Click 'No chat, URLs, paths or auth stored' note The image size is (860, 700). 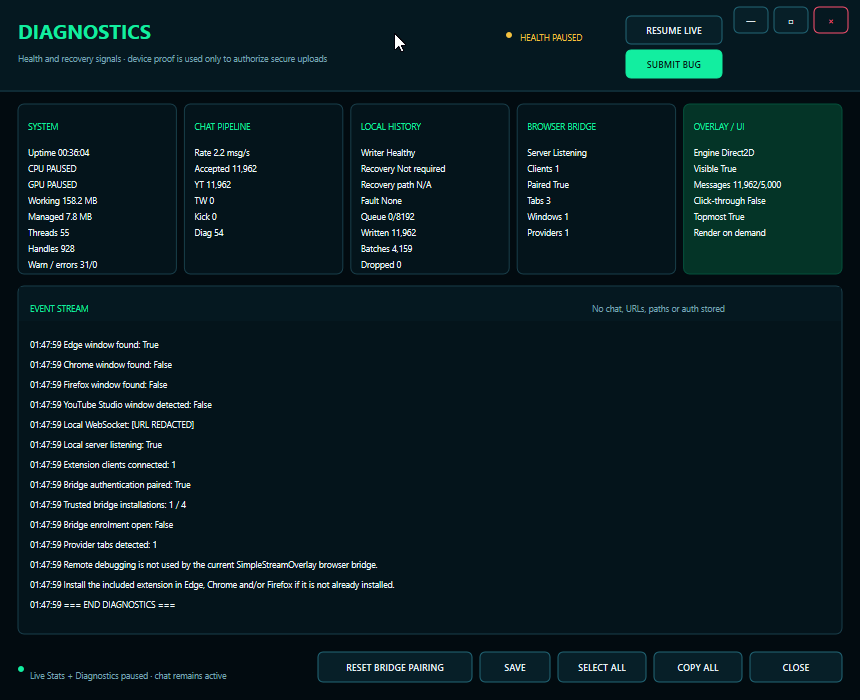pyautogui.click(x=658, y=309)
